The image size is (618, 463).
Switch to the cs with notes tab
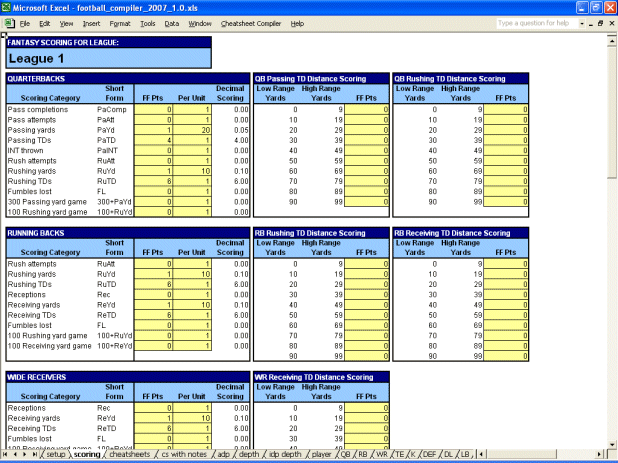click(x=184, y=454)
